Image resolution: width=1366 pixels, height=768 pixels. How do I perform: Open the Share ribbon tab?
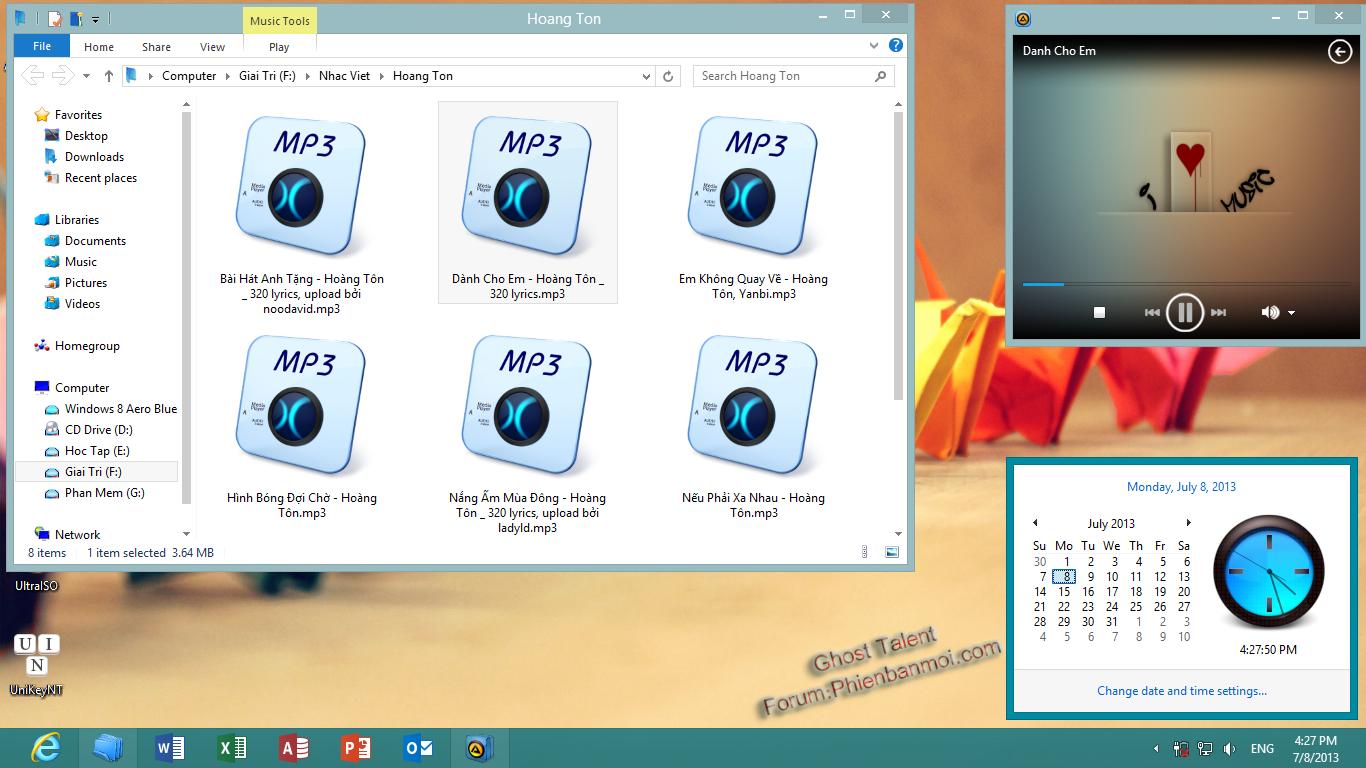(x=156, y=47)
